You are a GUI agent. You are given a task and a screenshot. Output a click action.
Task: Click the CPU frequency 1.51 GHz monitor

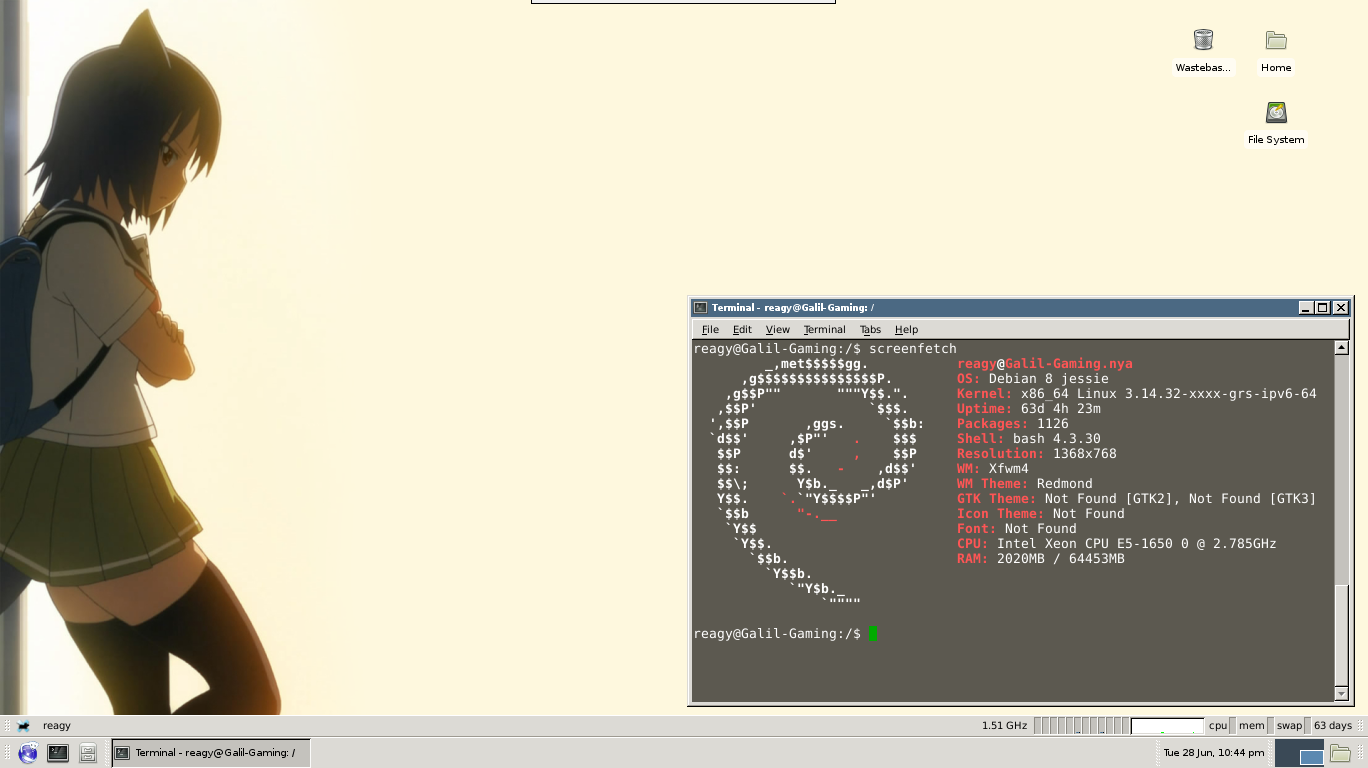point(1004,726)
